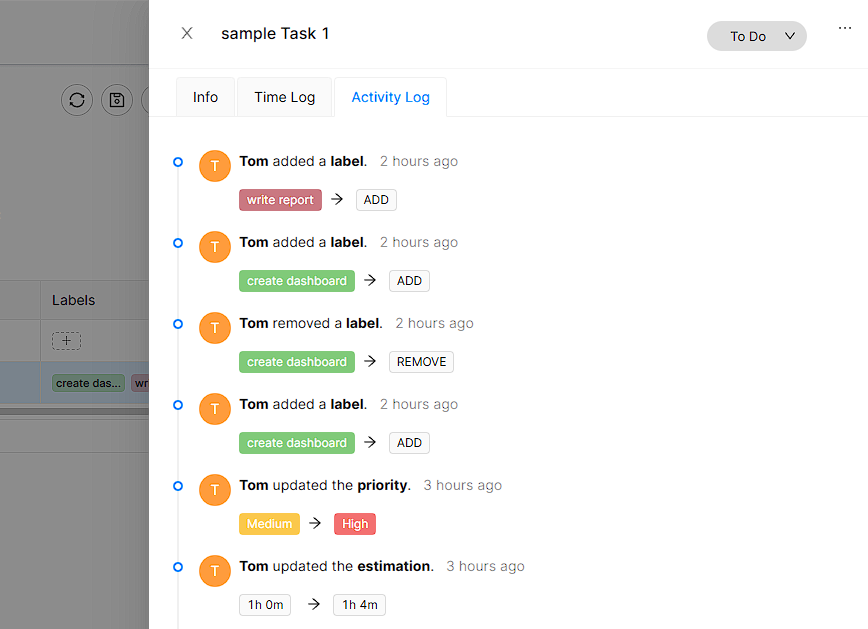Open the three-dot more options menu
The height and width of the screenshot is (629, 868).
[x=845, y=29]
